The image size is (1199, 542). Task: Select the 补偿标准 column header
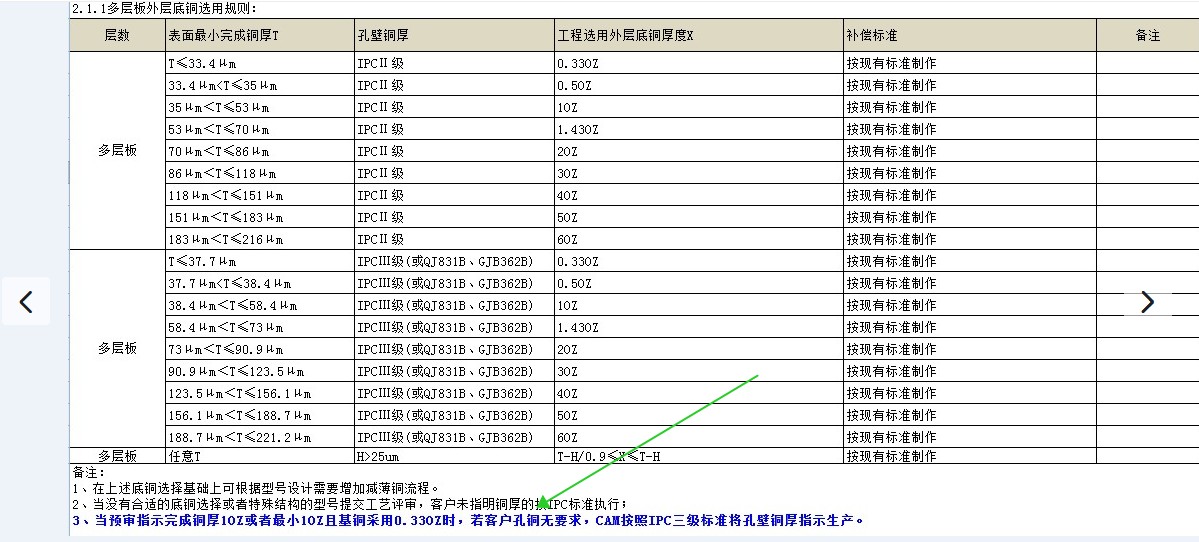pos(970,35)
